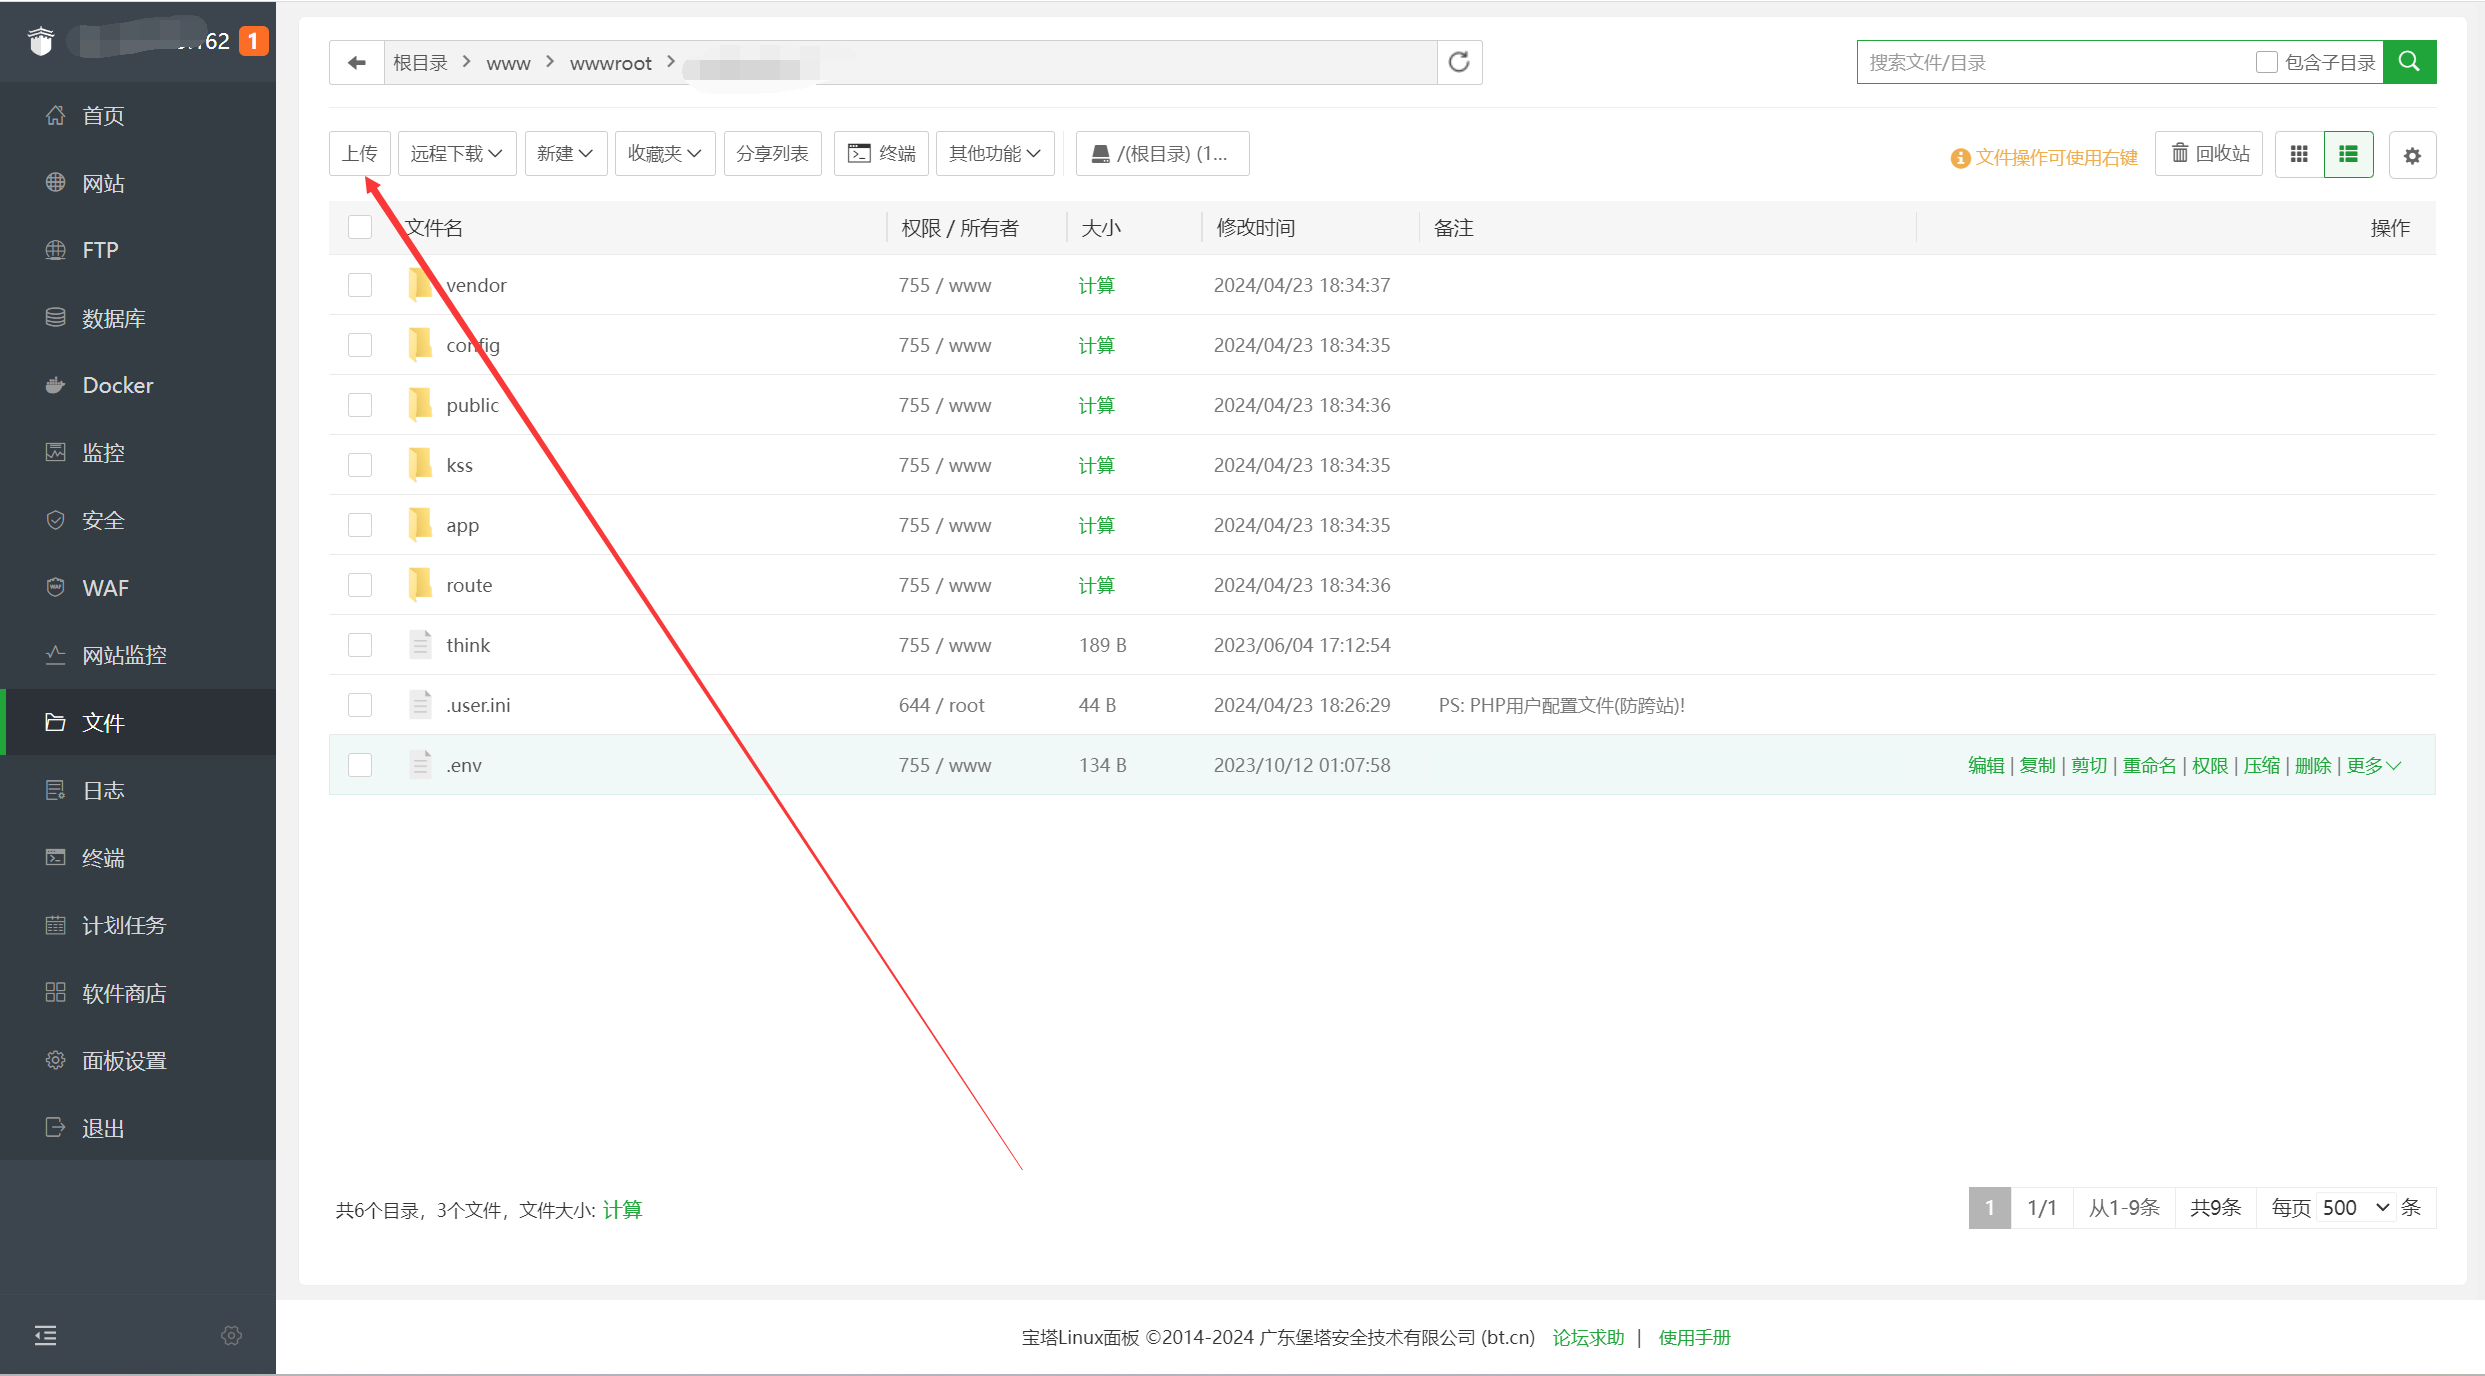The image size is (2485, 1376).
Task: Click page 1 pagination button
Action: point(1989,1207)
